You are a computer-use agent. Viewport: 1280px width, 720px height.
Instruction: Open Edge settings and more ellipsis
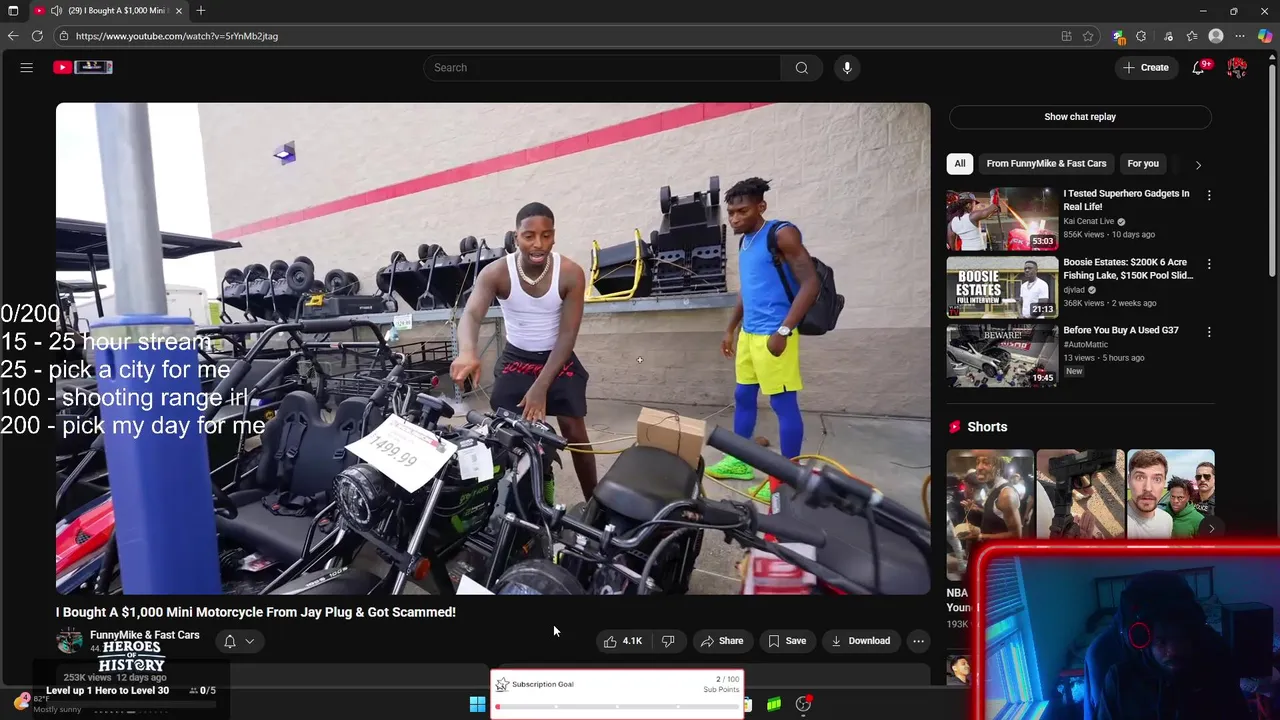coord(1240,36)
